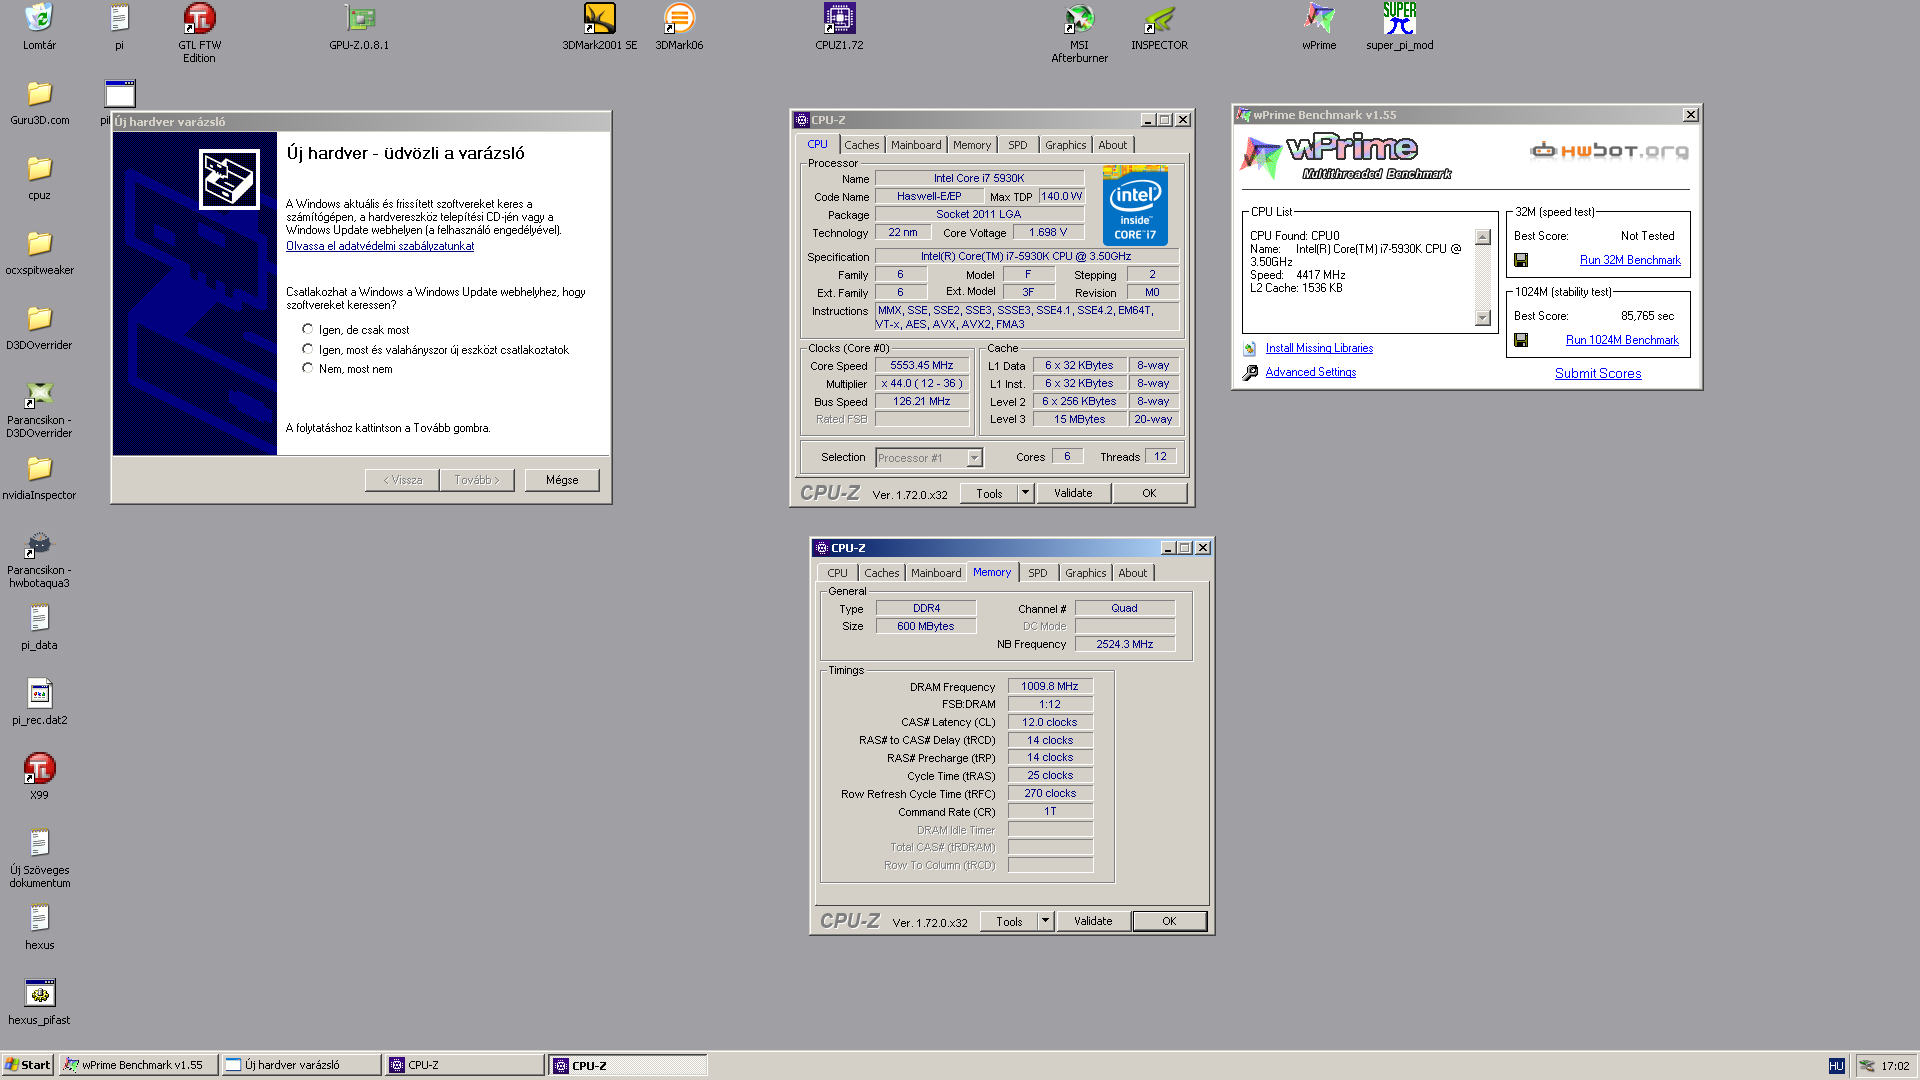Click save icon for 32M score

pyautogui.click(x=1521, y=260)
